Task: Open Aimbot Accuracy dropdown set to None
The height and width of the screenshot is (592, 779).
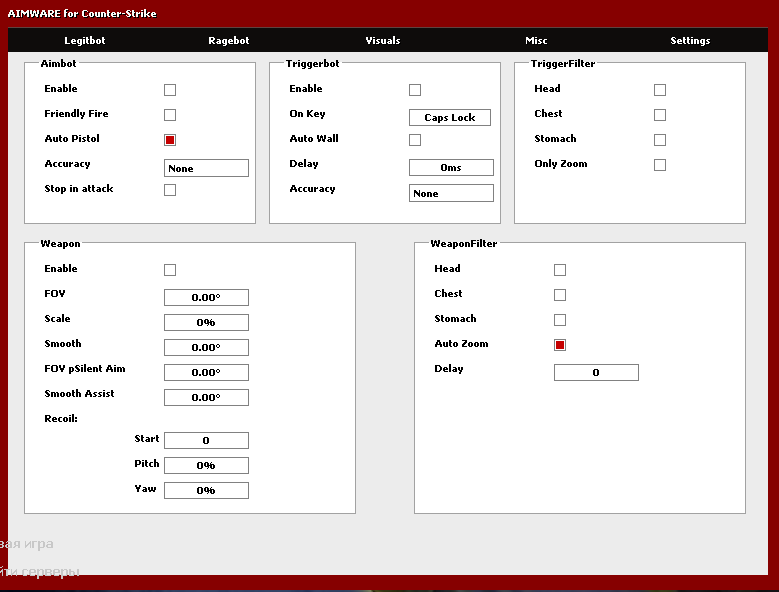Action: pos(206,168)
